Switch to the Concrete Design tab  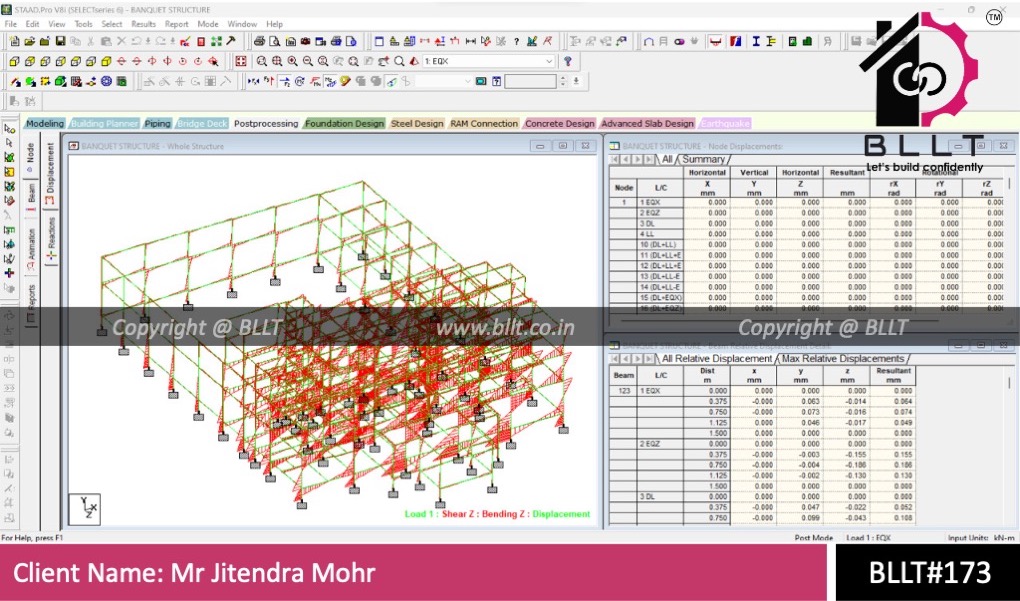coord(559,124)
